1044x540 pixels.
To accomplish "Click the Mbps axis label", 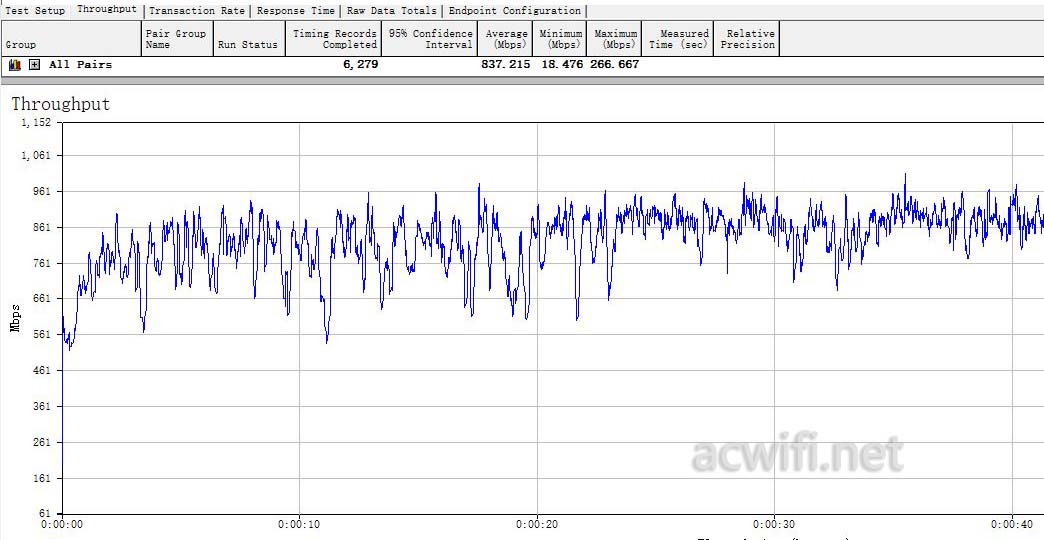I will [x=15, y=318].
